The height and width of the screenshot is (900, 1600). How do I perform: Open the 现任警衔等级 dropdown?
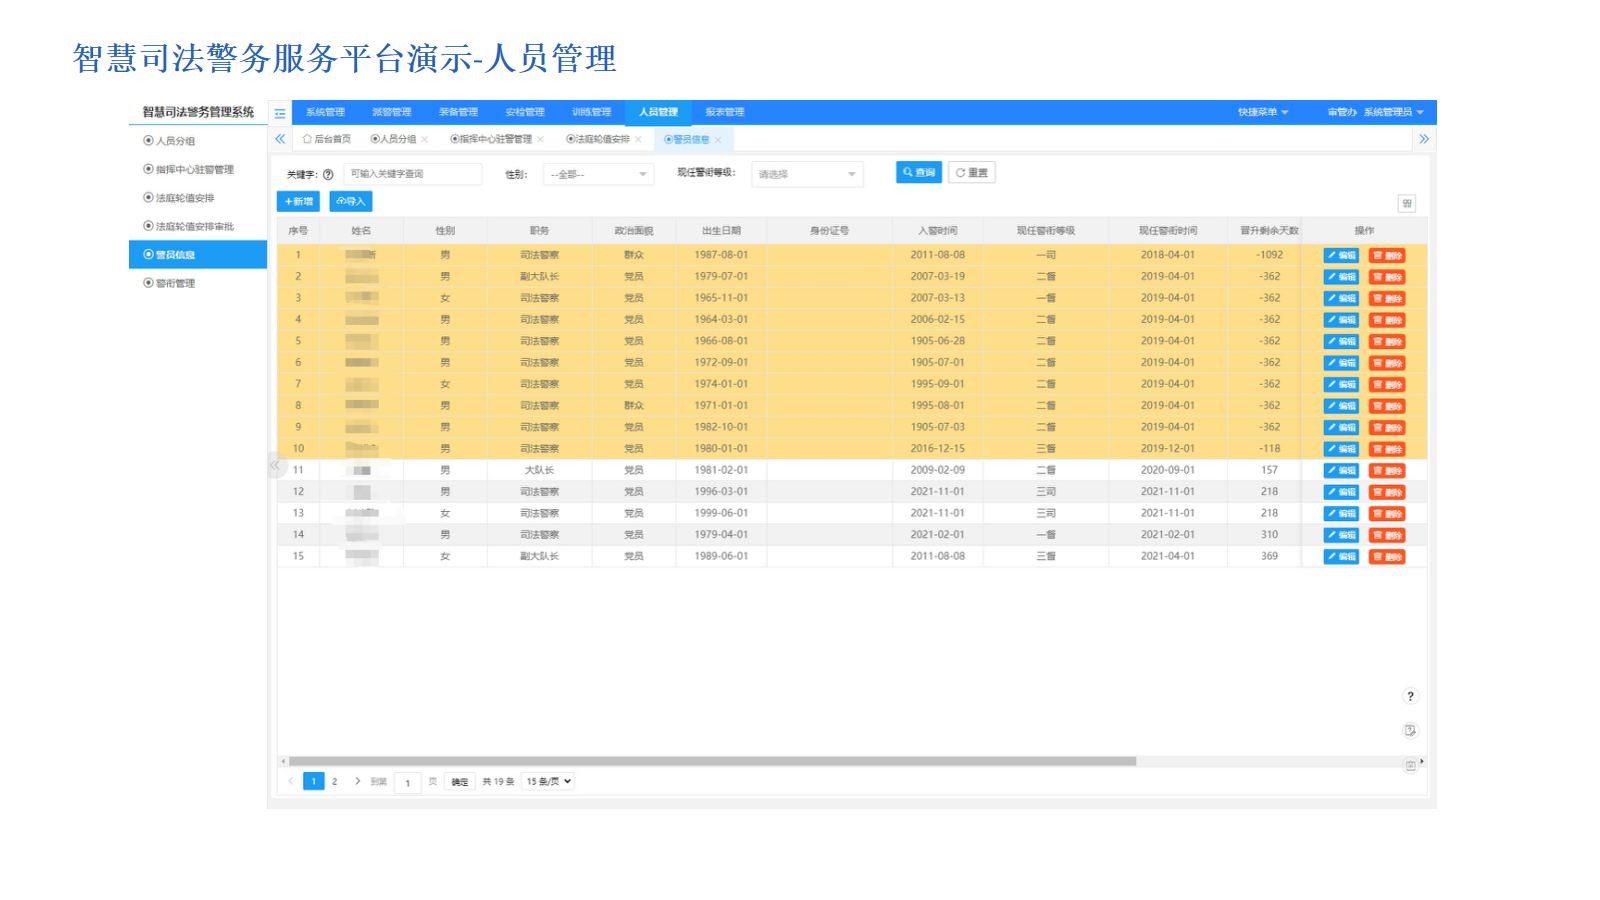pos(806,174)
